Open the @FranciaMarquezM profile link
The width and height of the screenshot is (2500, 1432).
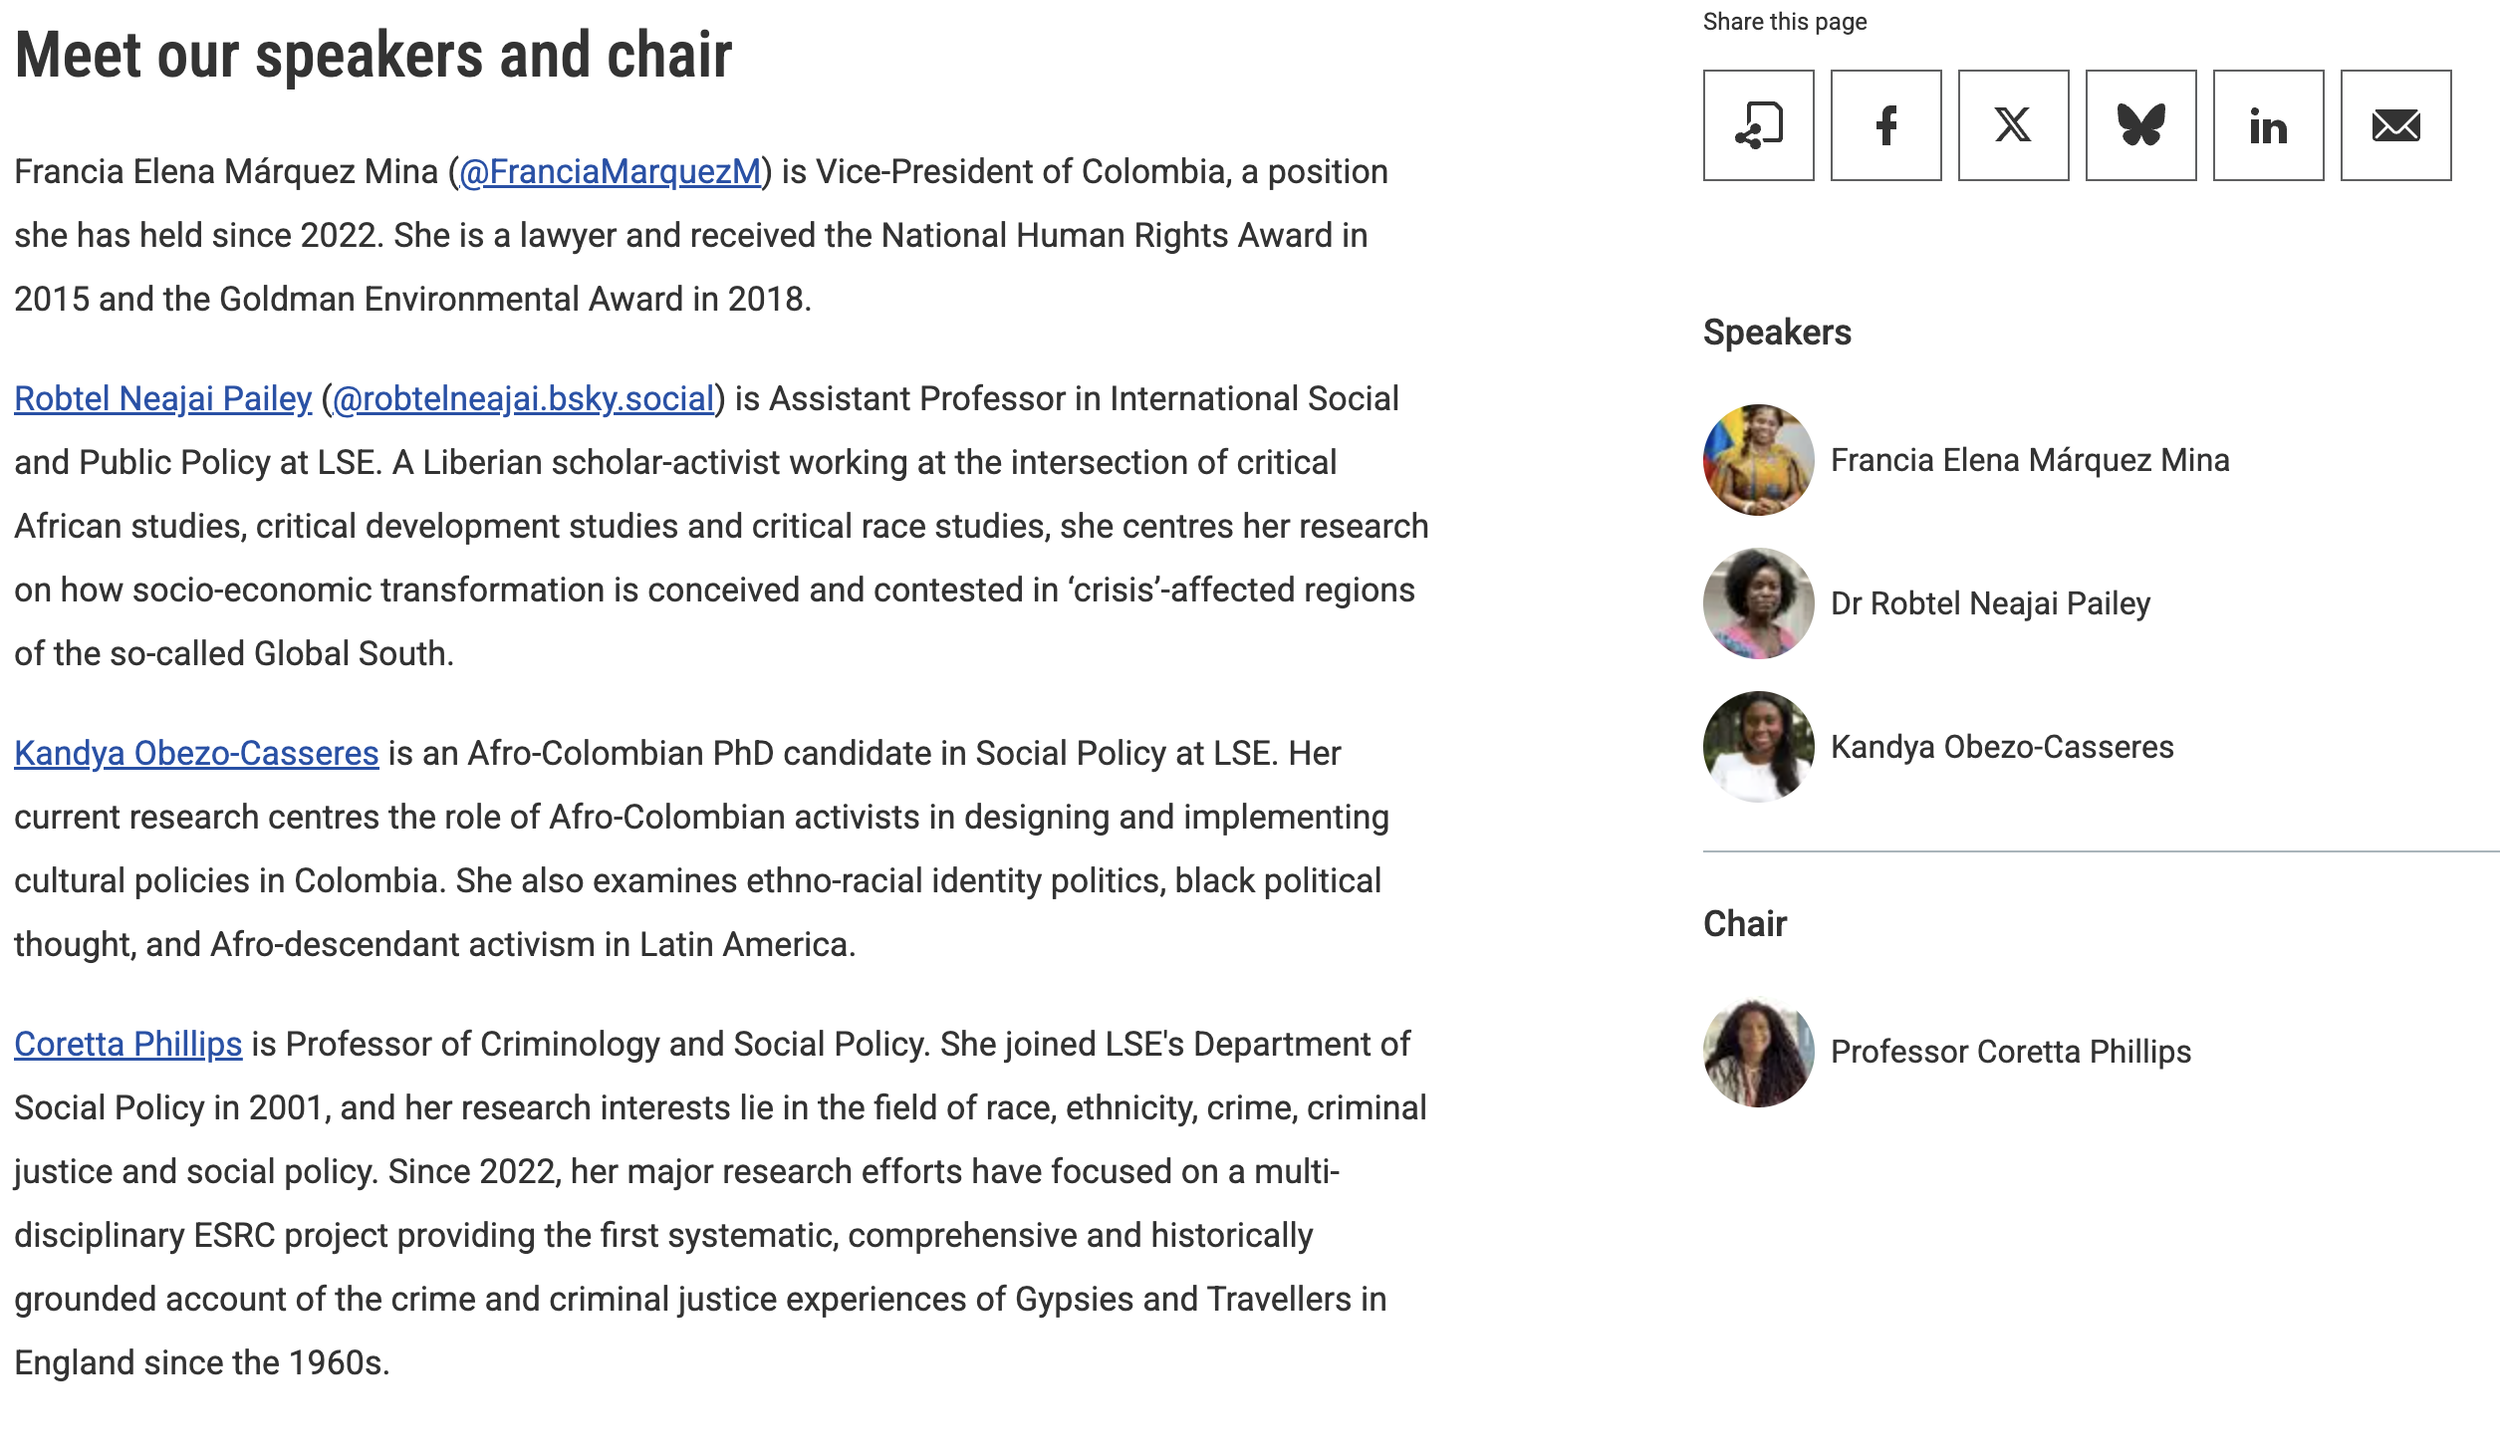point(610,172)
